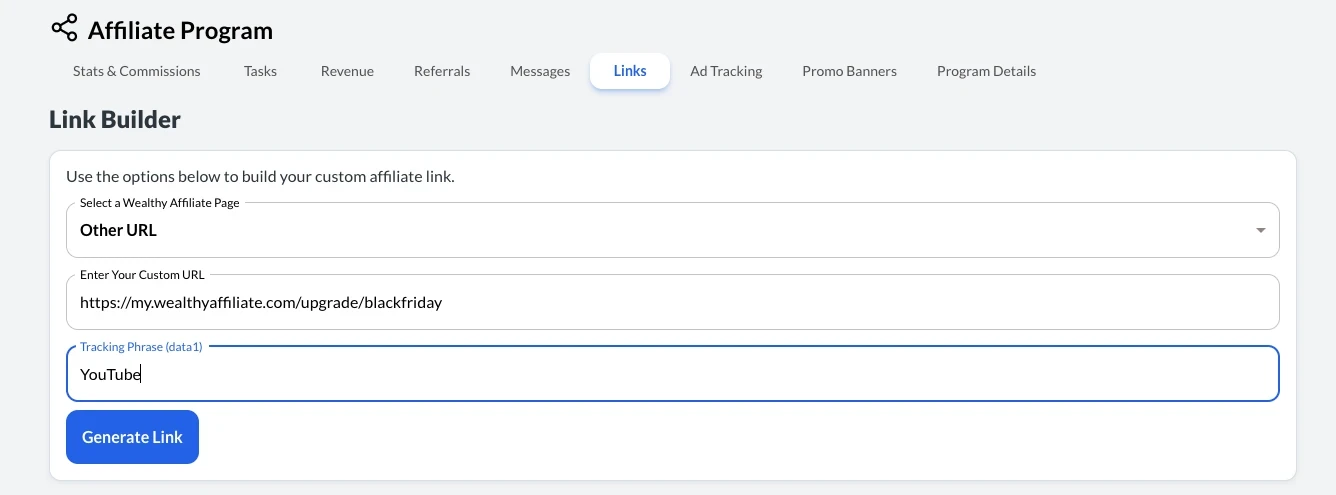Open the Stats & Commissions tab
The width and height of the screenshot is (1336, 495).
(x=136, y=71)
